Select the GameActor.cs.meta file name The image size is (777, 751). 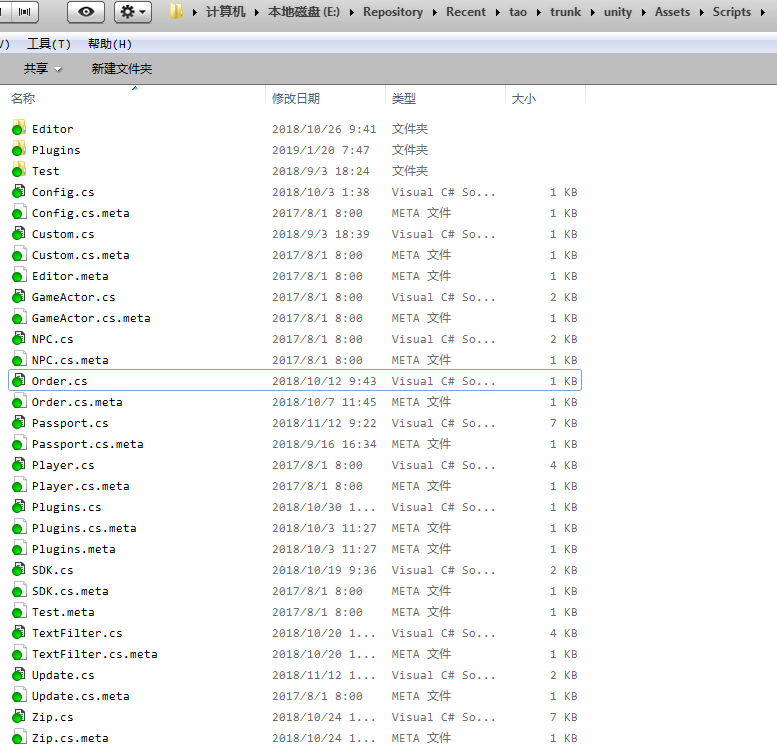pyautogui.click(x=91, y=318)
